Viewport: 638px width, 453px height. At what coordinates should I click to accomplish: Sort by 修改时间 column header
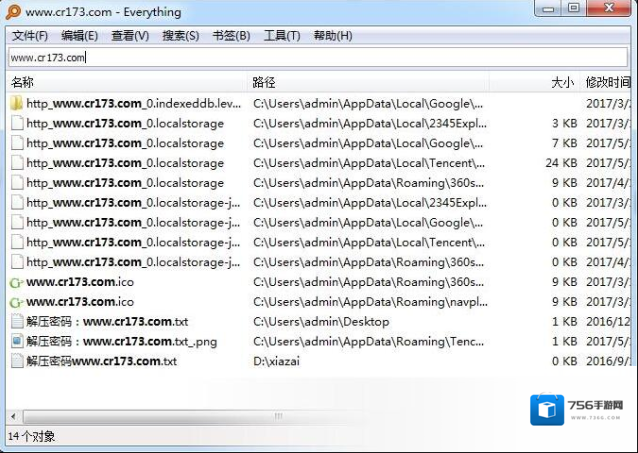[x=607, y=83]
